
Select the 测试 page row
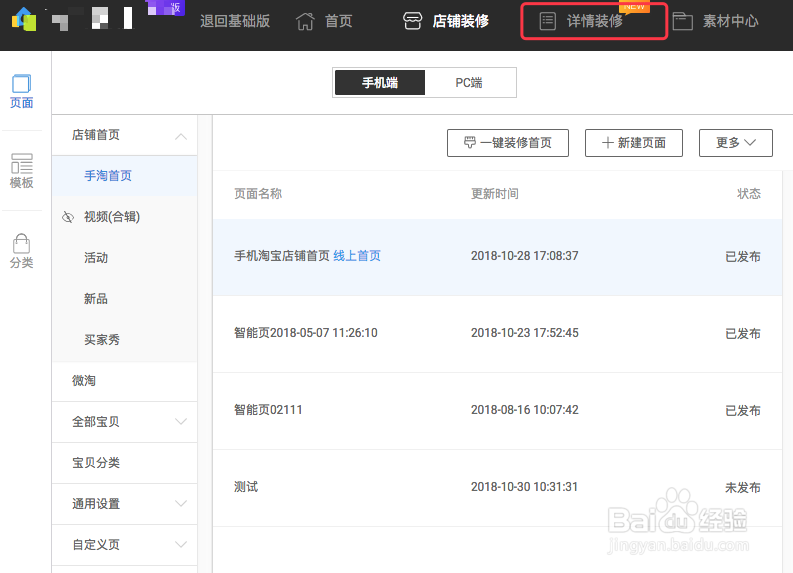coord(498,487)
